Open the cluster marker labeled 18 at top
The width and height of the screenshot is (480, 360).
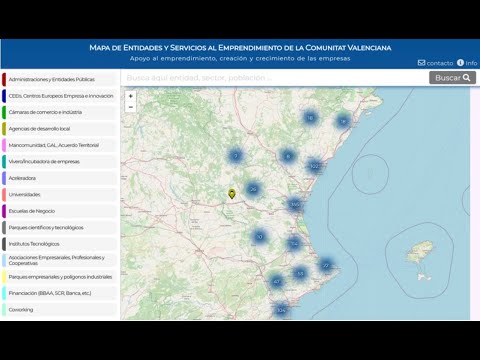(x=310, y=118)
